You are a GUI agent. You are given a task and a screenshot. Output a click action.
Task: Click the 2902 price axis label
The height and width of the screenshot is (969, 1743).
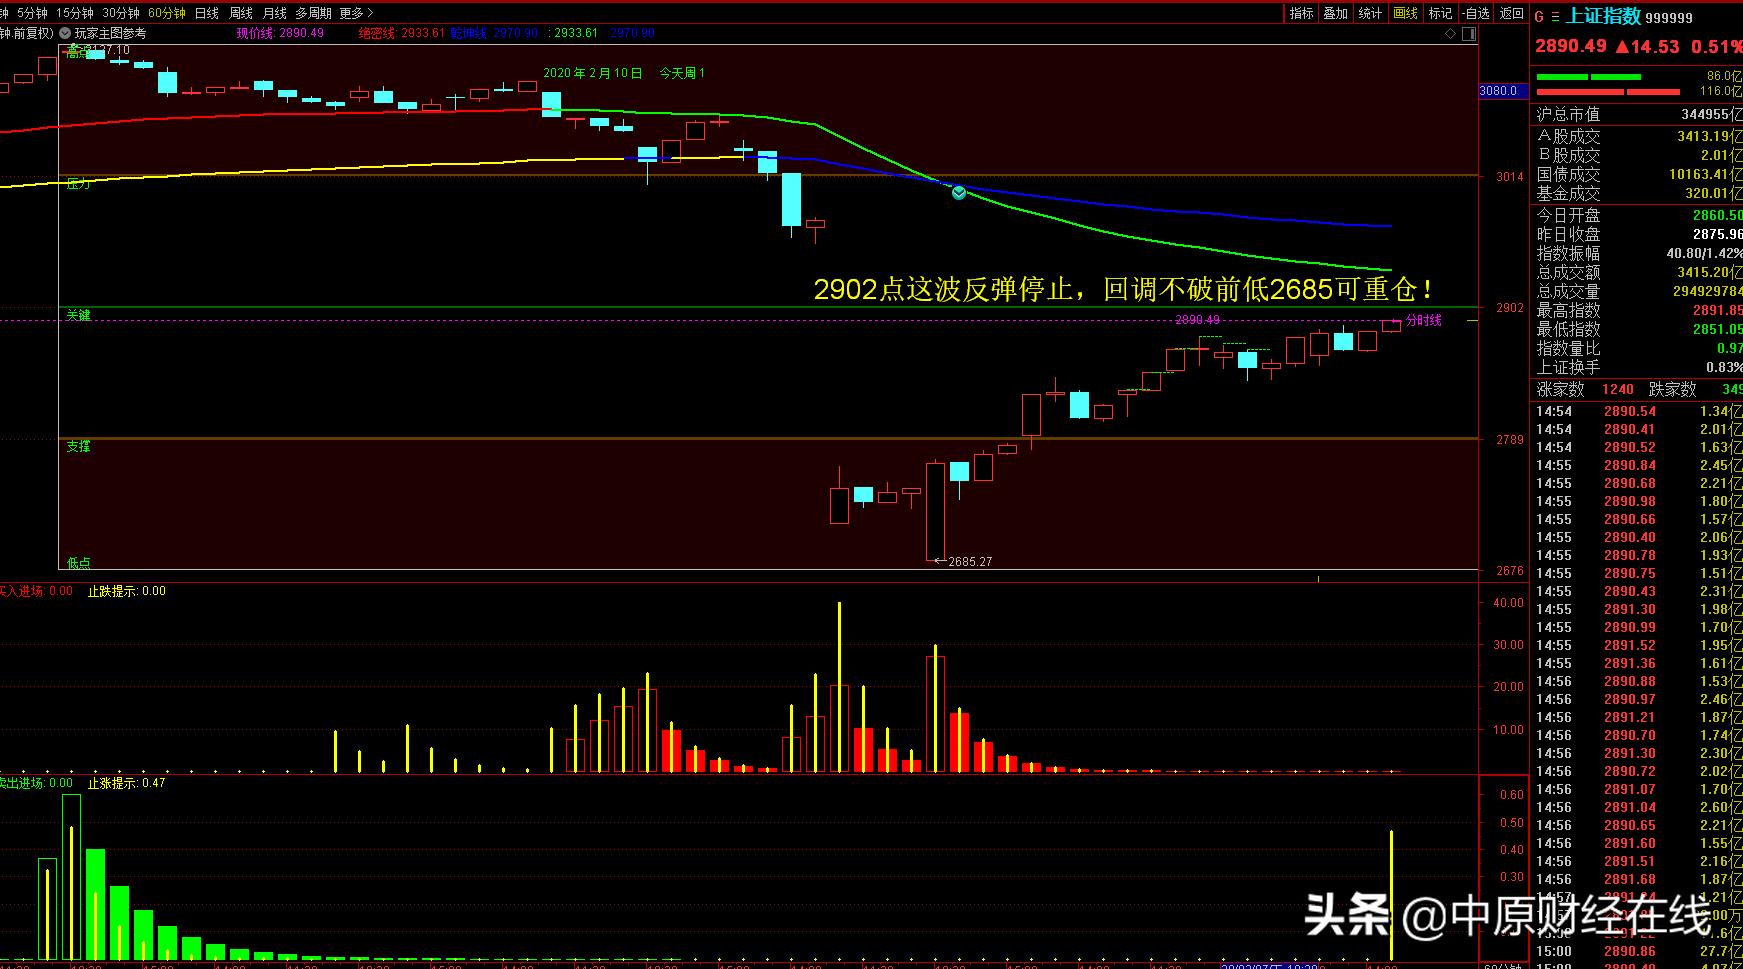click(1510, 308)
